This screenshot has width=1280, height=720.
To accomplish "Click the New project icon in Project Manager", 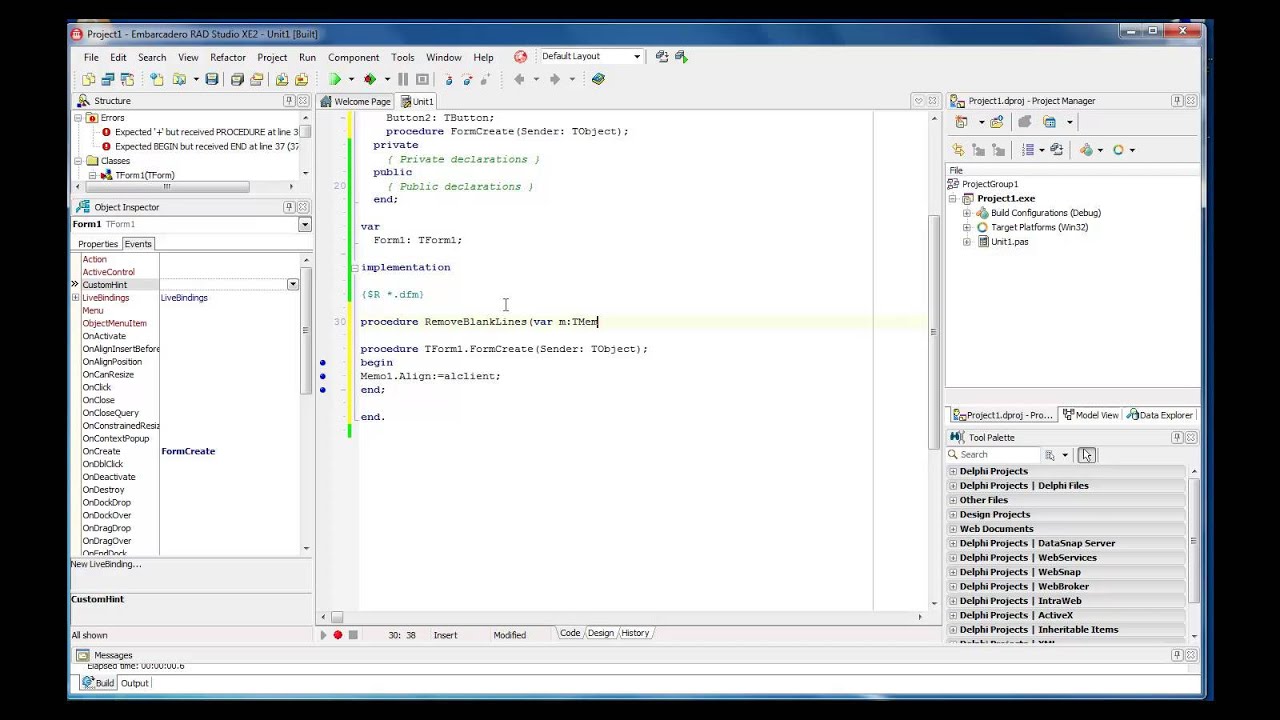I will [x=961, y=122].
